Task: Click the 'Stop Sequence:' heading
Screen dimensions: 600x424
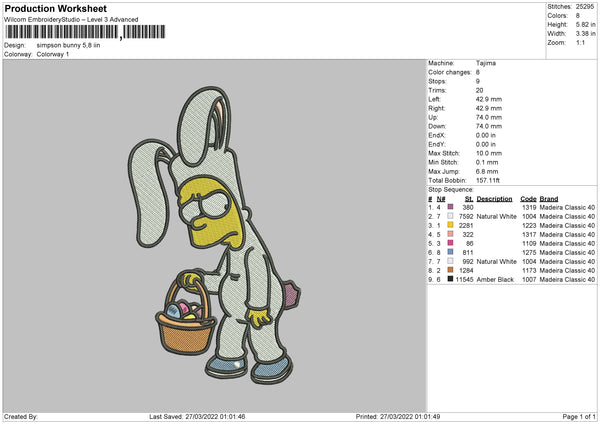Action: [x=451, y=189]
